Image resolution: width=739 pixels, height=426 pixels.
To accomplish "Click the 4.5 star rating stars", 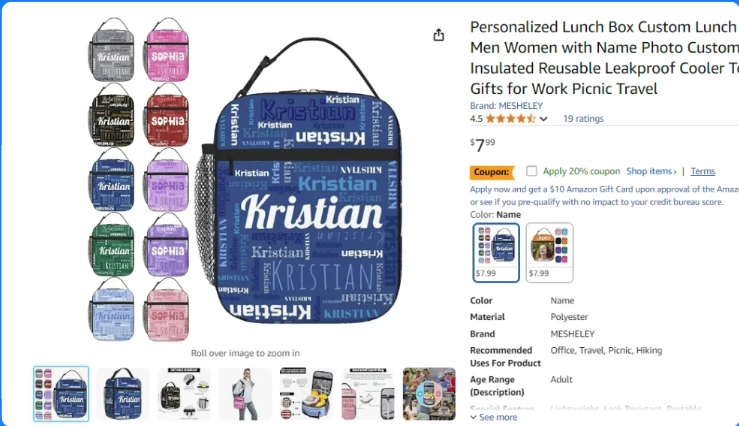I will click(x=510, y=119).
